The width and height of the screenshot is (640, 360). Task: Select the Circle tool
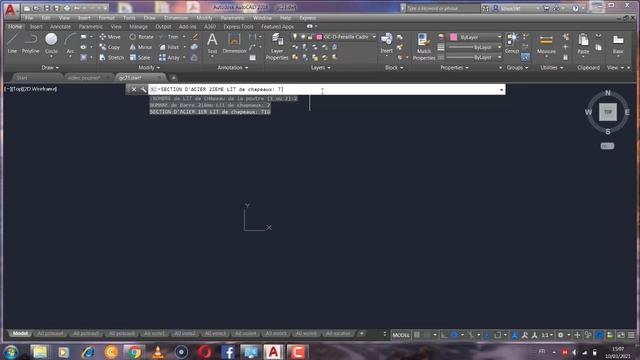(x=51, y=43)
